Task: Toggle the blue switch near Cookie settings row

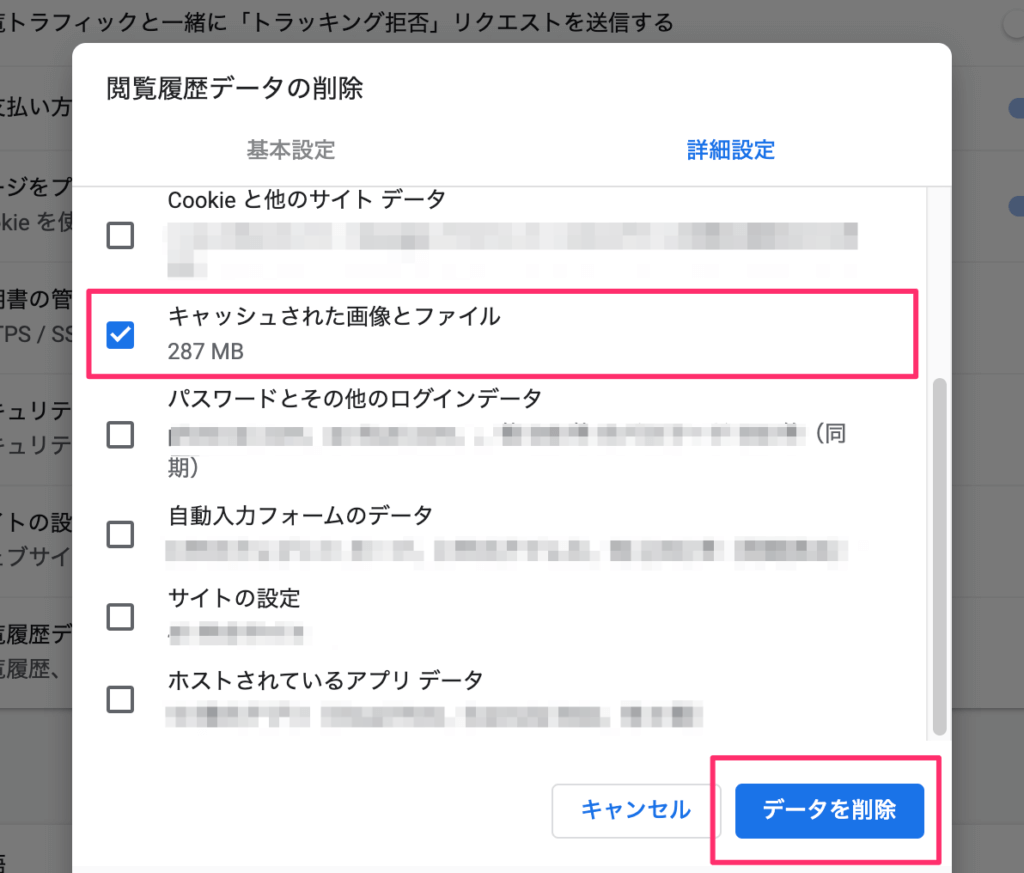Action: coord(1017,205)
